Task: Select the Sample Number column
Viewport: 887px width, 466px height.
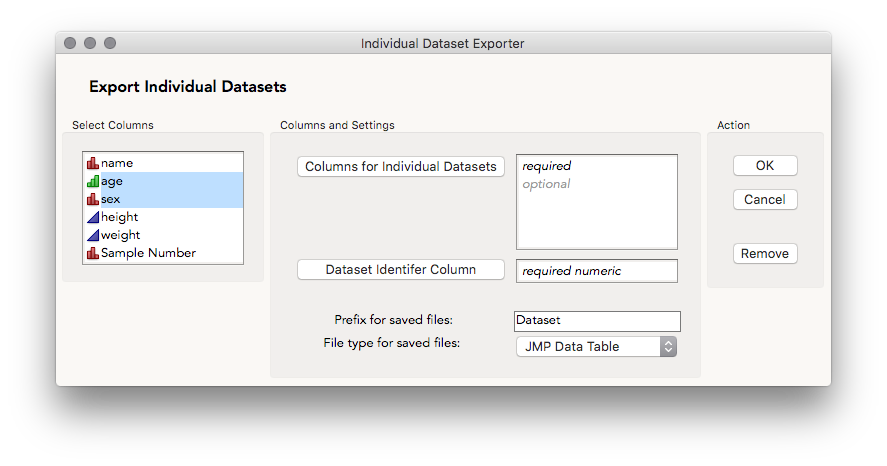Action: (163, 253)
